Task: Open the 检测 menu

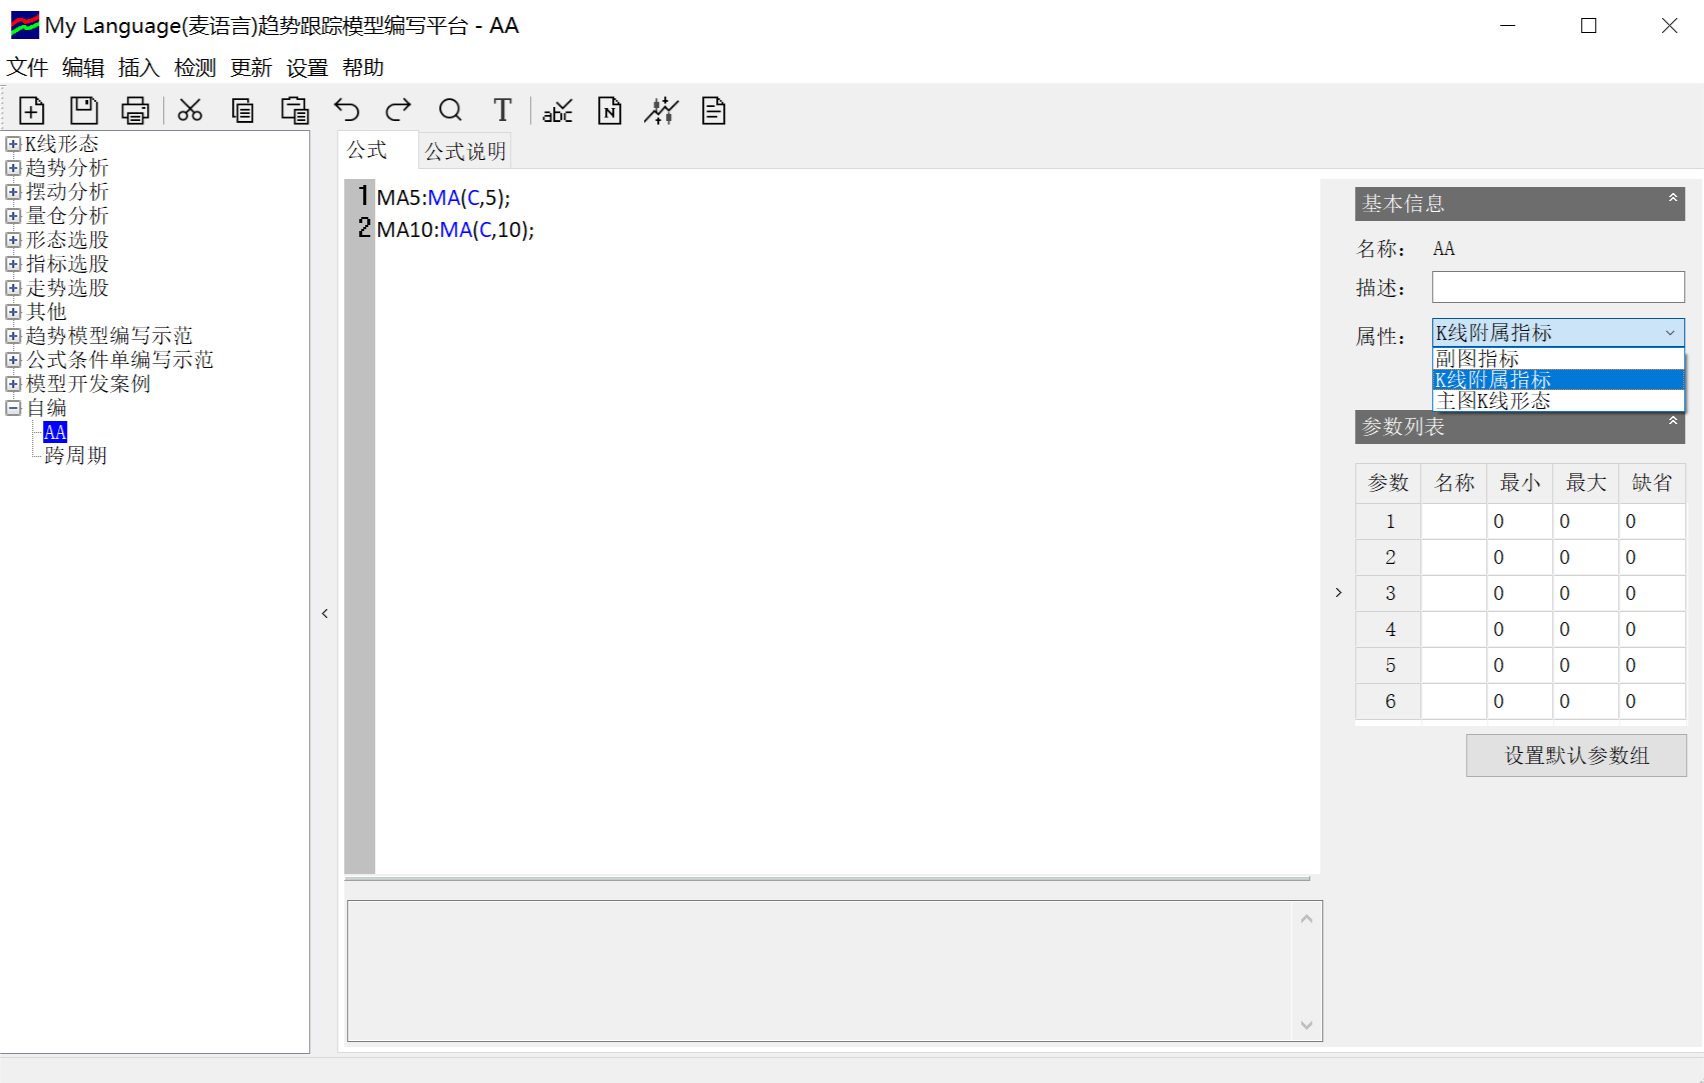Action: click(x=194, y=67)
